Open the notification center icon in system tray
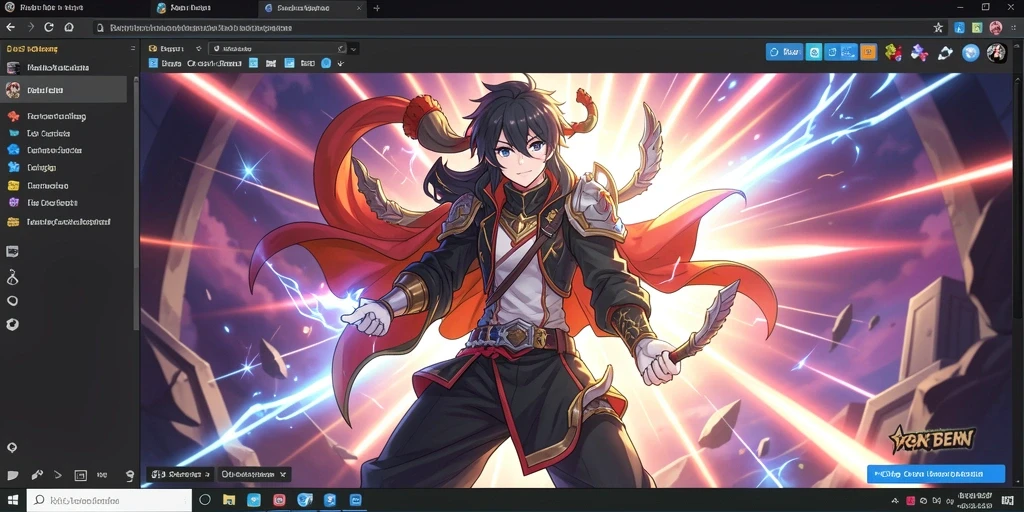Viewport: 1024px width, 512px height. 1006,501
